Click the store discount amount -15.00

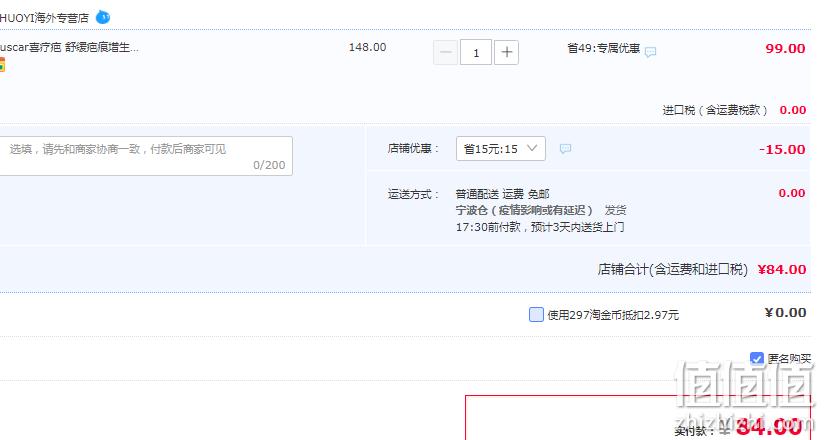coord(782,149)
